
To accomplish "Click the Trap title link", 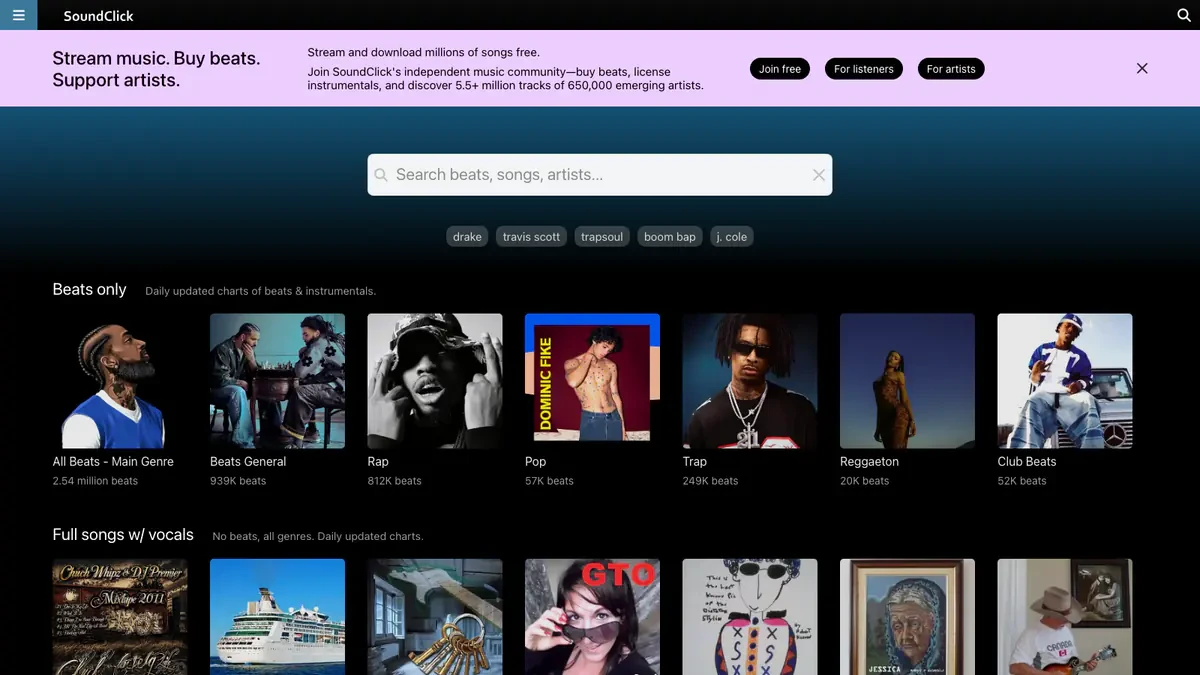I will [695, 462].
